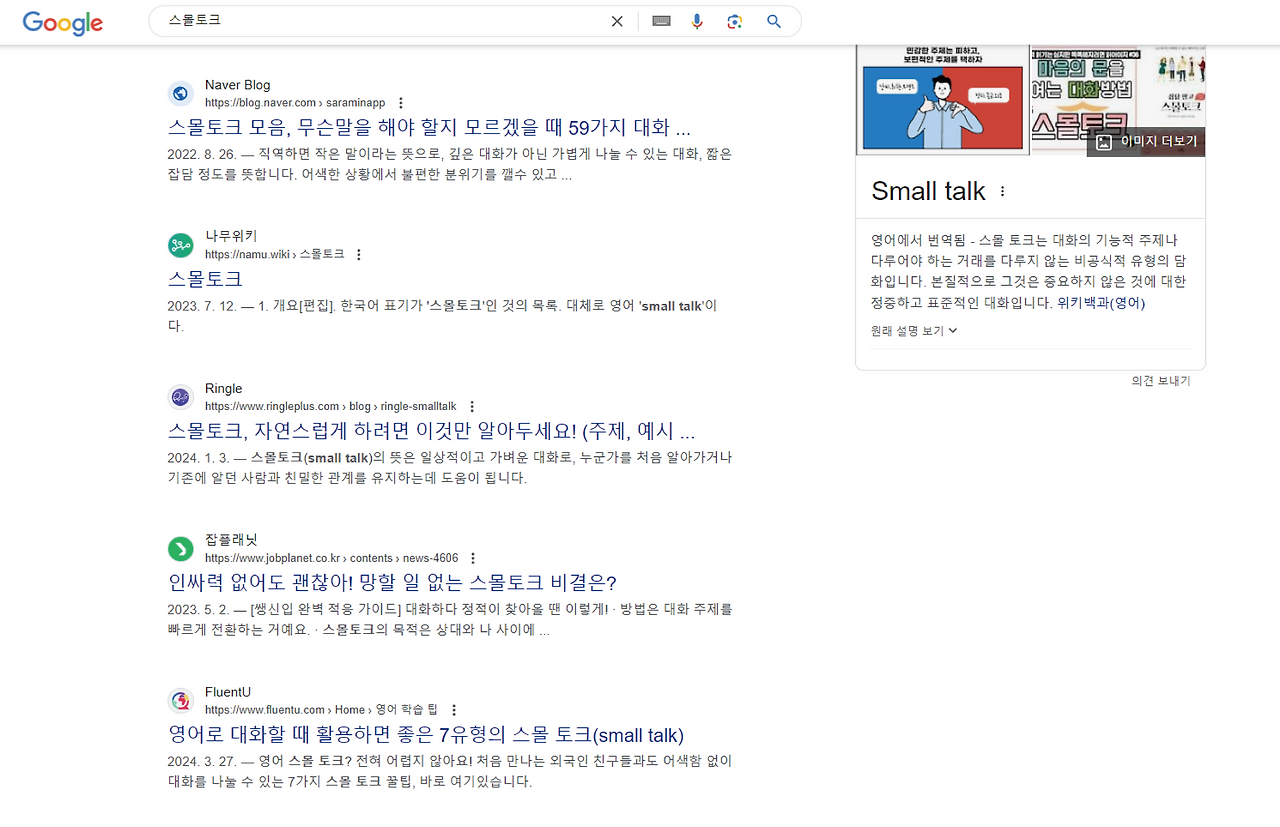Click the blog.naver.com › saraminapp URL text

point(295,103)
